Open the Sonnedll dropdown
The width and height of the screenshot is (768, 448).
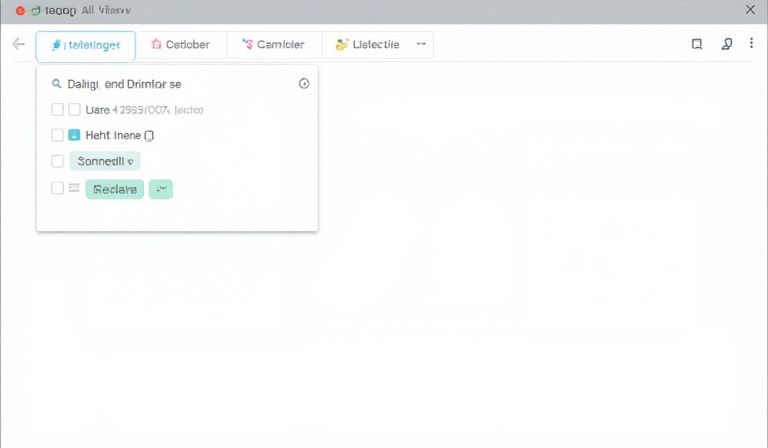[x=105, y=161]
